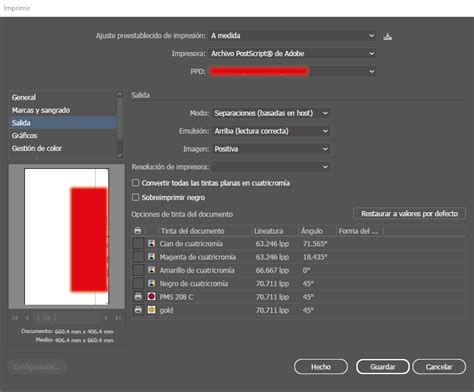Toggle printing for Amarillo de cuatricromía ink
Viewport: 474px width, 392px height.
tap(138, 270)
